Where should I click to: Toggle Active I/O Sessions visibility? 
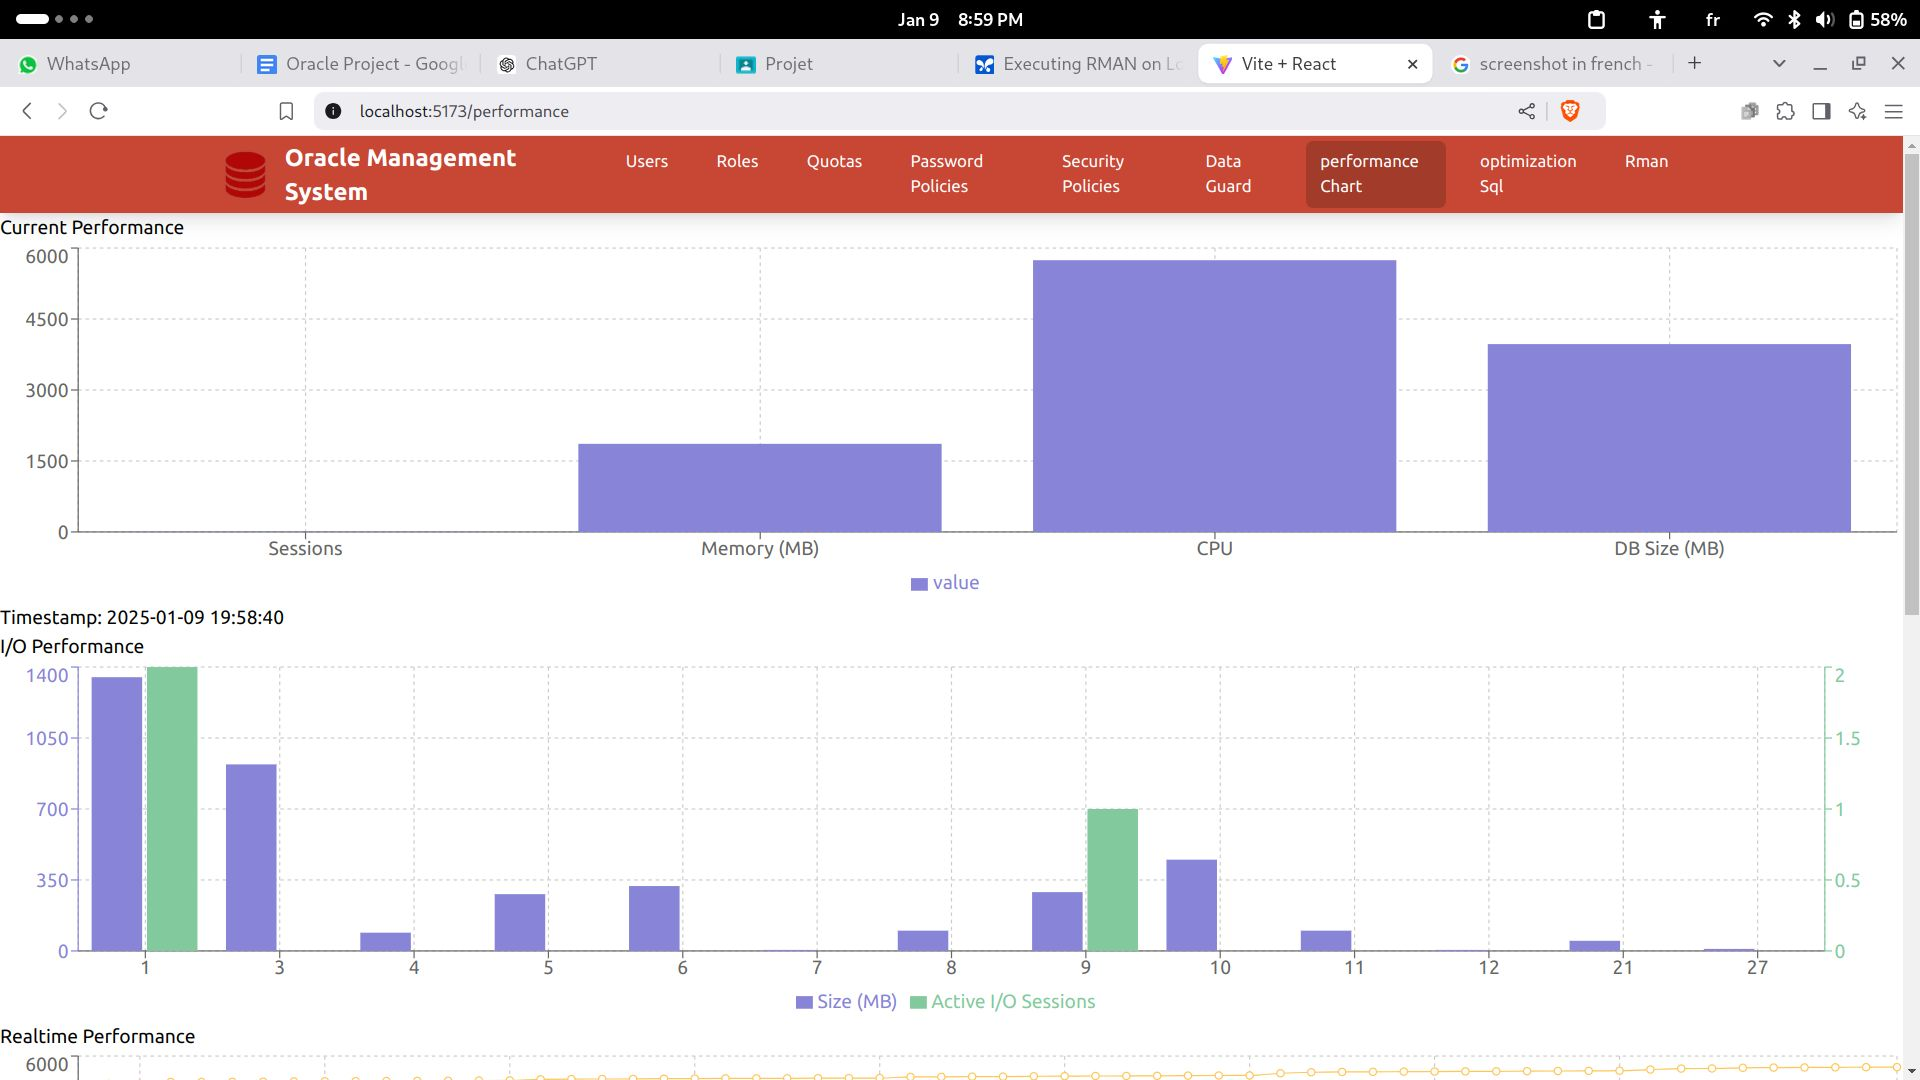coord(1004,1001)
